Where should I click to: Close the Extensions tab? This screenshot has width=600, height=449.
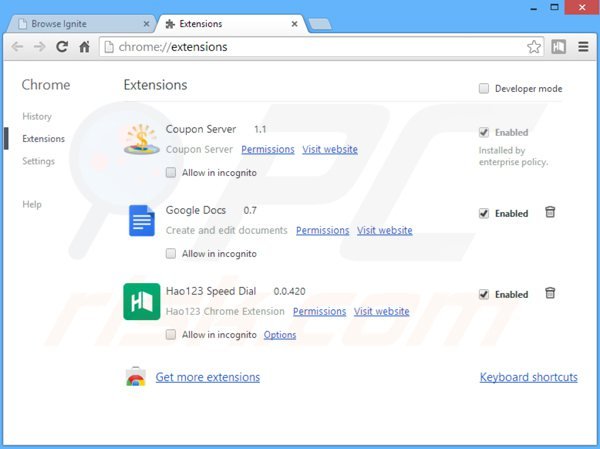(x=294, y=24)
